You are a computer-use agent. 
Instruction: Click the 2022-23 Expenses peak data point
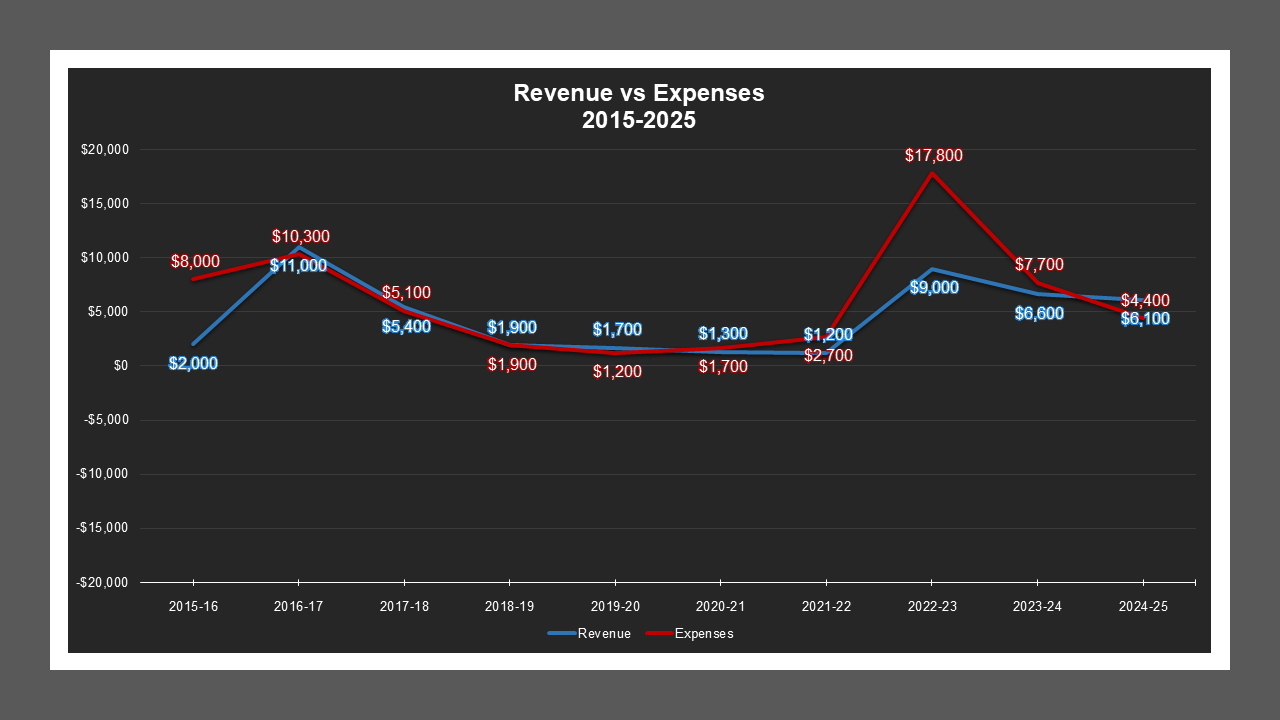pyautogui.click(x=930, y=173)
